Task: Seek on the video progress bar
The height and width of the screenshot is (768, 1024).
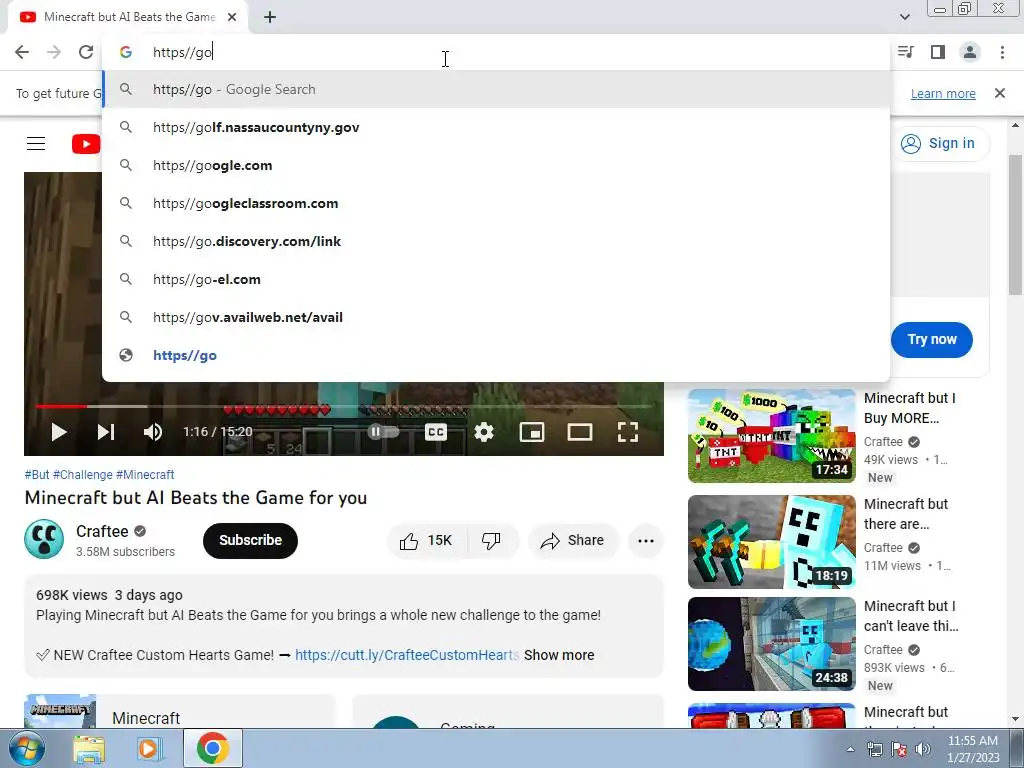Action: [344, 406]
